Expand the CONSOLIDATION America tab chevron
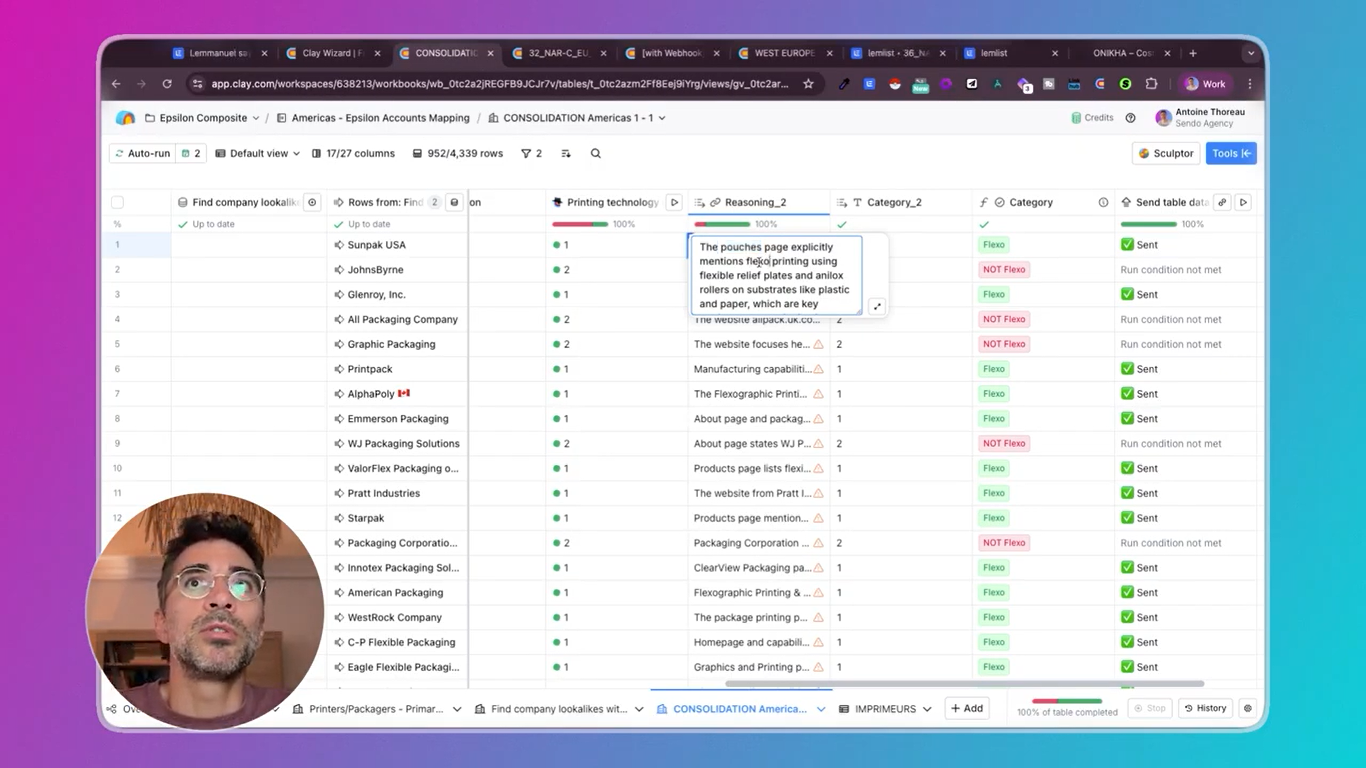The width and height of the screenshot is (1366, 768). tap(821, 709)
